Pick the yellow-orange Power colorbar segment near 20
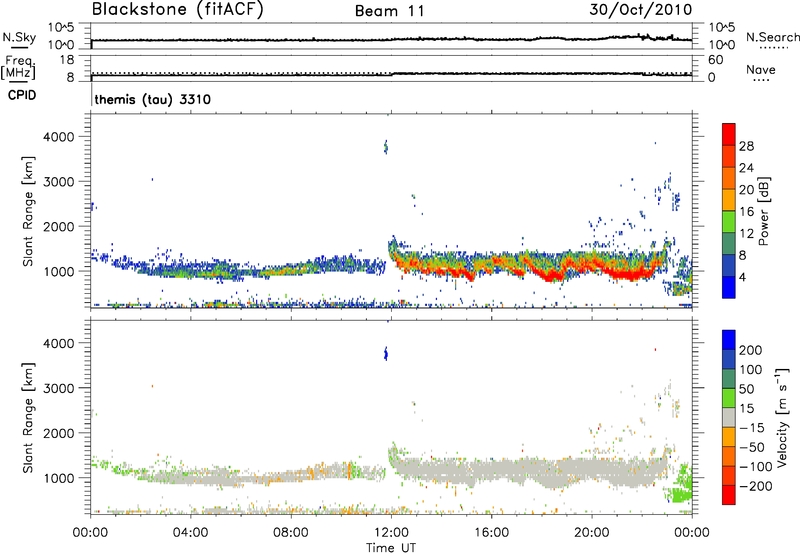Screen dimensions: 800x554 [x=729, y=200]
